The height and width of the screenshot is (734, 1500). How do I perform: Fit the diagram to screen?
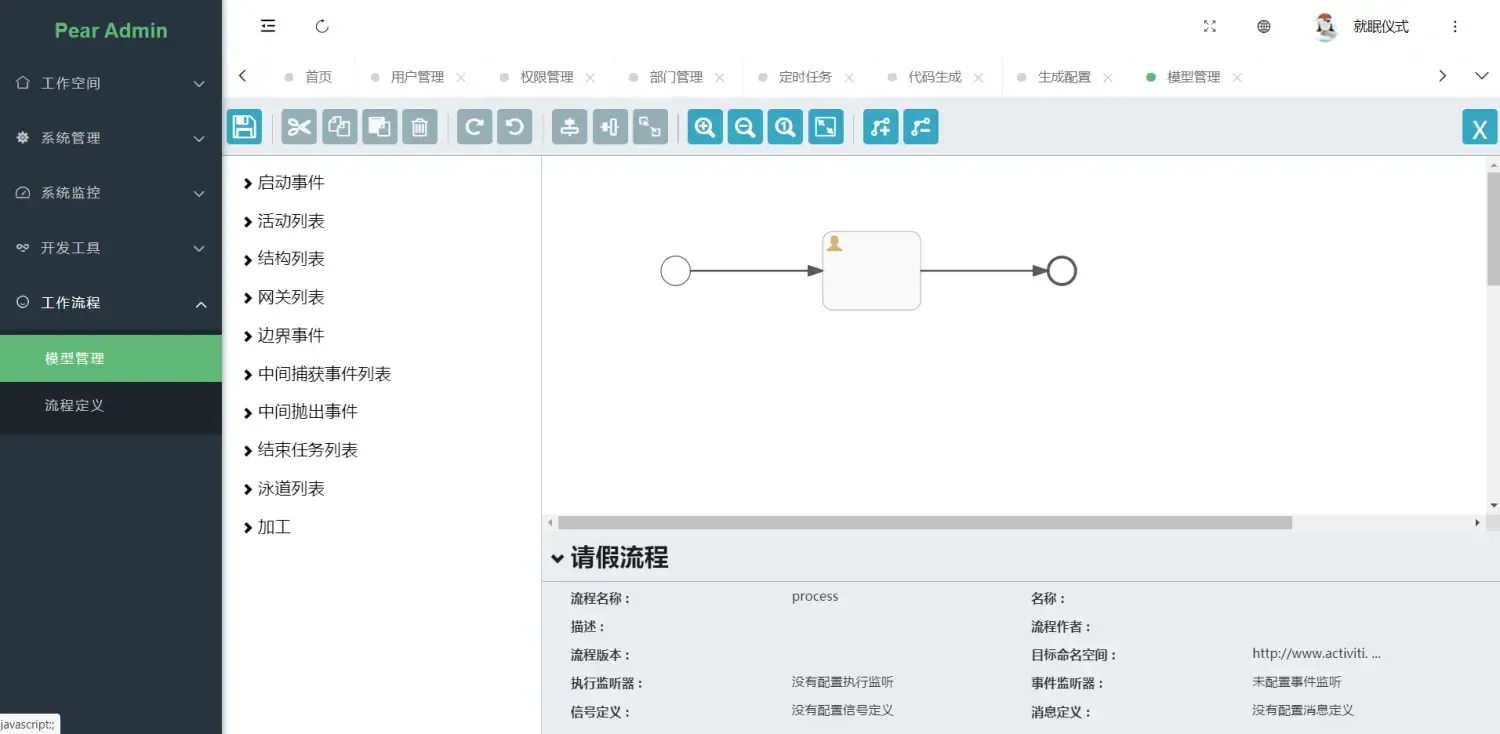point(825,126)
